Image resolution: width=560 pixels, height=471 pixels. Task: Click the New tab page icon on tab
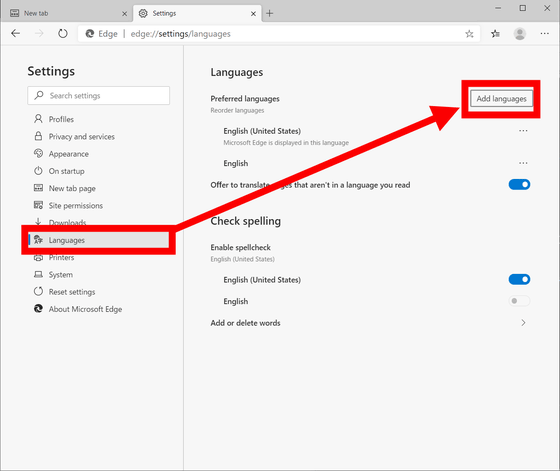15,14
